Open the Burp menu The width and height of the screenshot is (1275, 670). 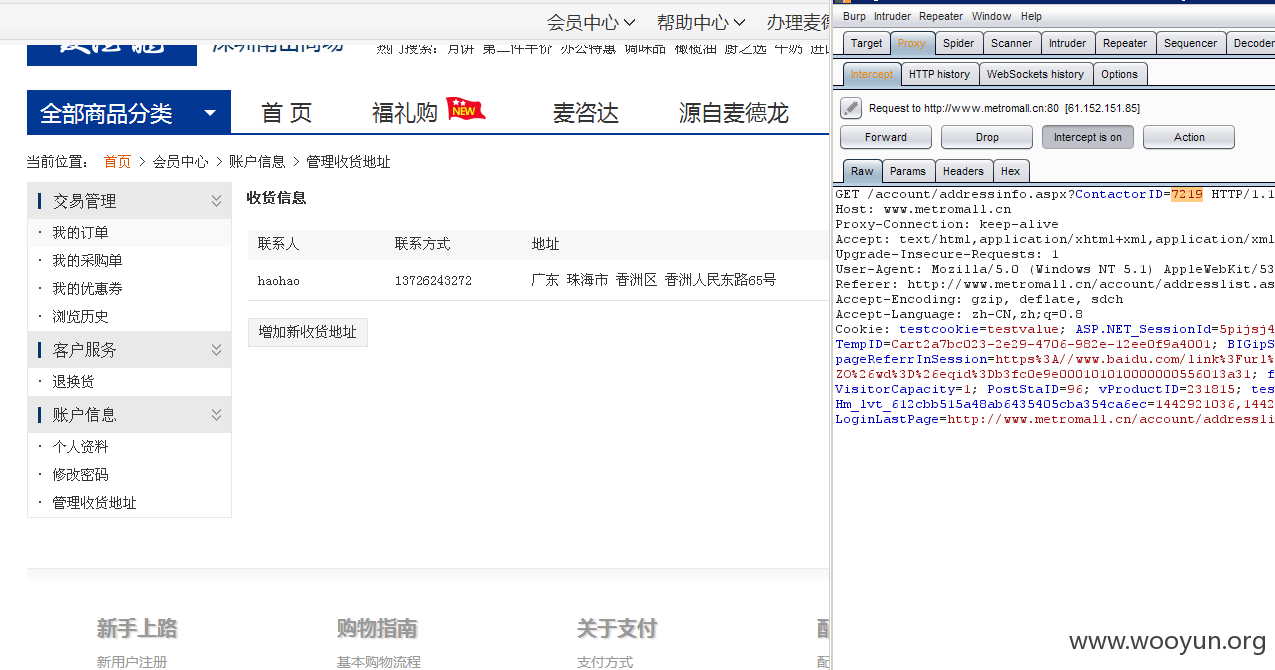pyautogui.click(x=854, y=16)
